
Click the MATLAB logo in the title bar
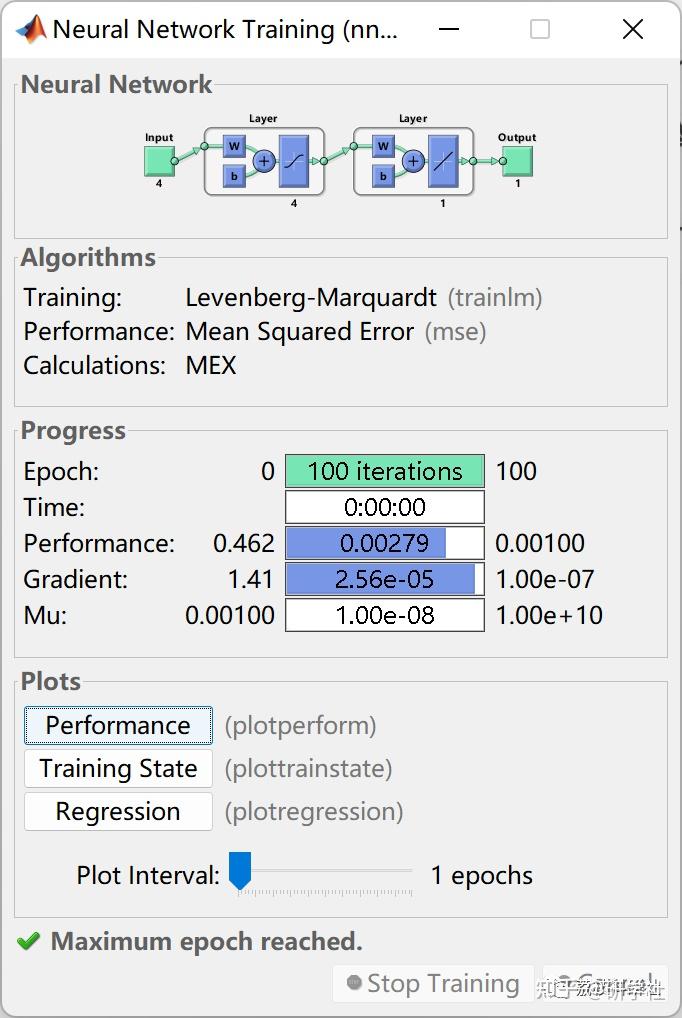(x=31, y=29)
